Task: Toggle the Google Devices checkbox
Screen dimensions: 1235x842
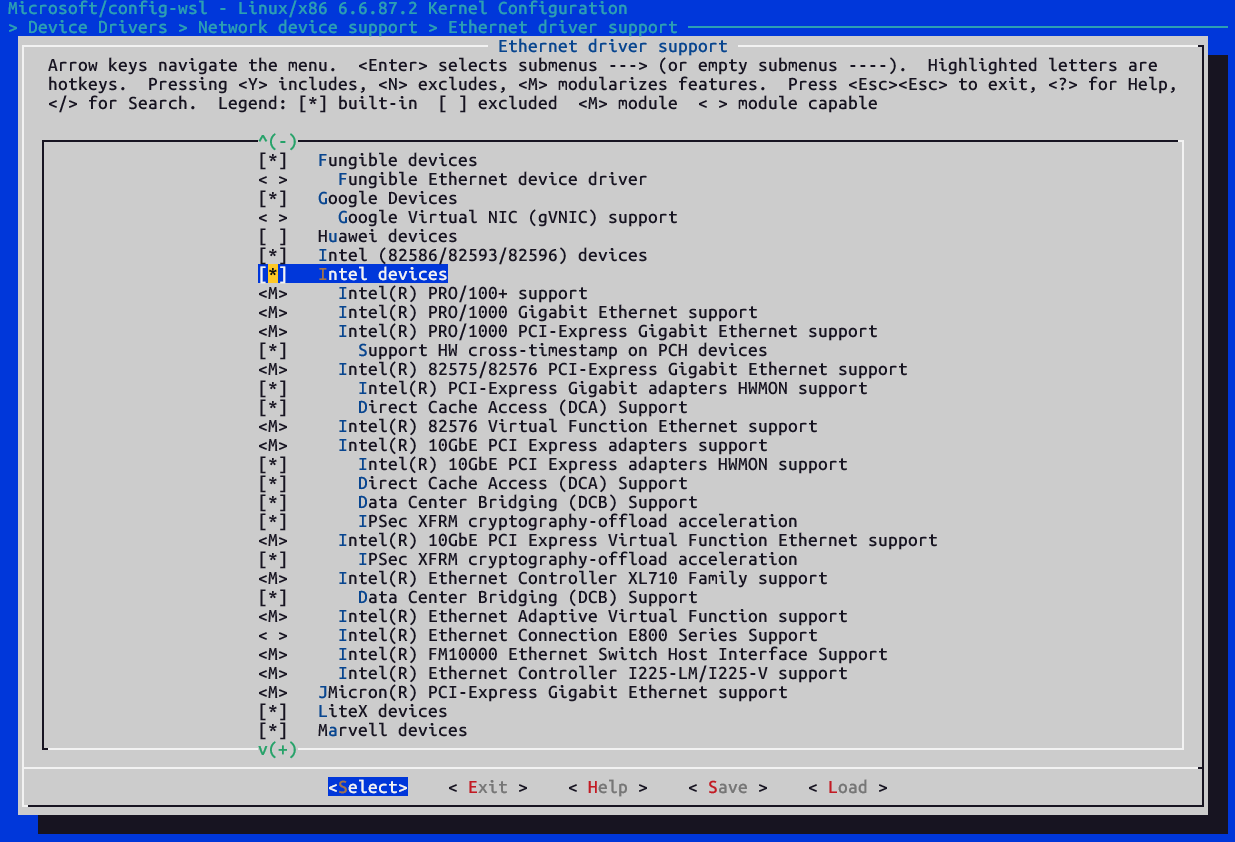Action: click(273, 198)
